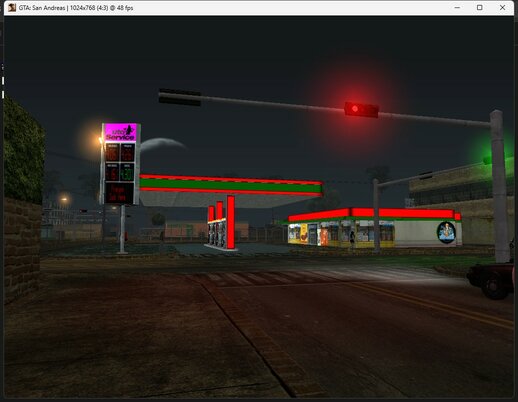Image resolution: width=518 pixels, height=402 pixels.
Task: Click the glowing red traffic light
Action: (x=361, y=109)
